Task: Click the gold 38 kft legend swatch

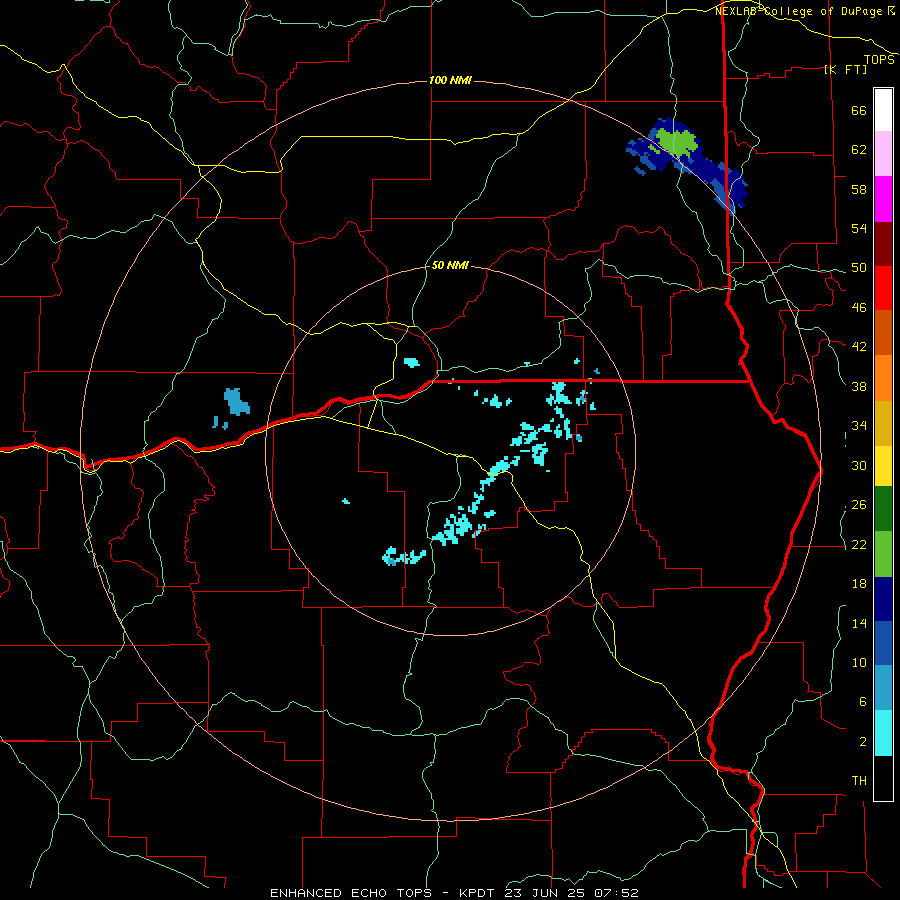Action: tap(883, 423)
